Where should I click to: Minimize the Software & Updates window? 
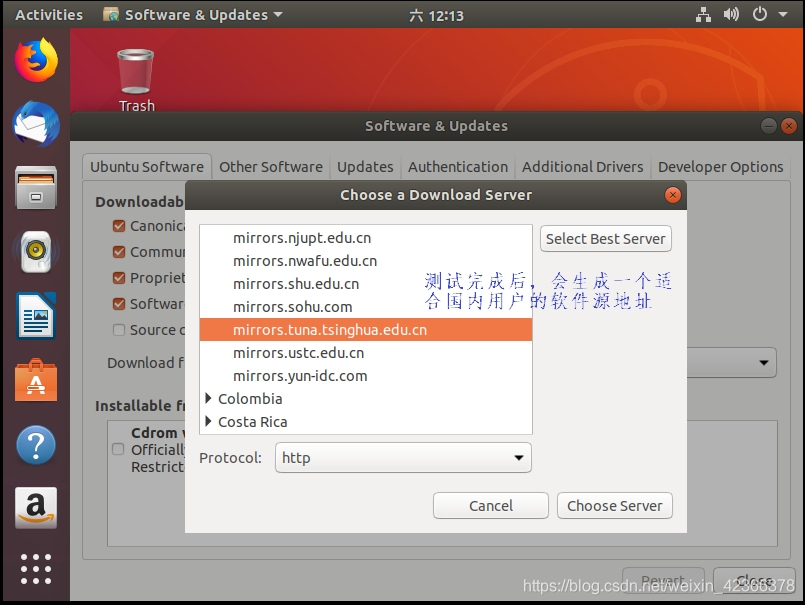(x=769, y=126)
